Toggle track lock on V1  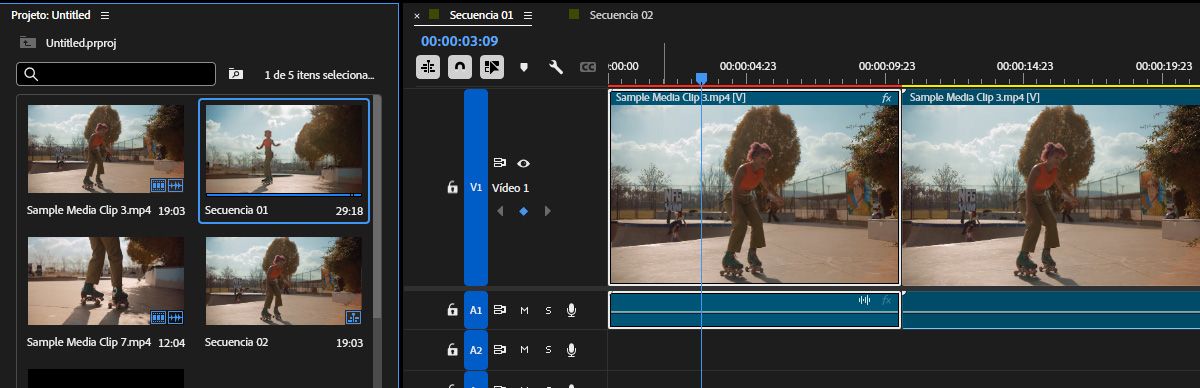click(452, 187)
